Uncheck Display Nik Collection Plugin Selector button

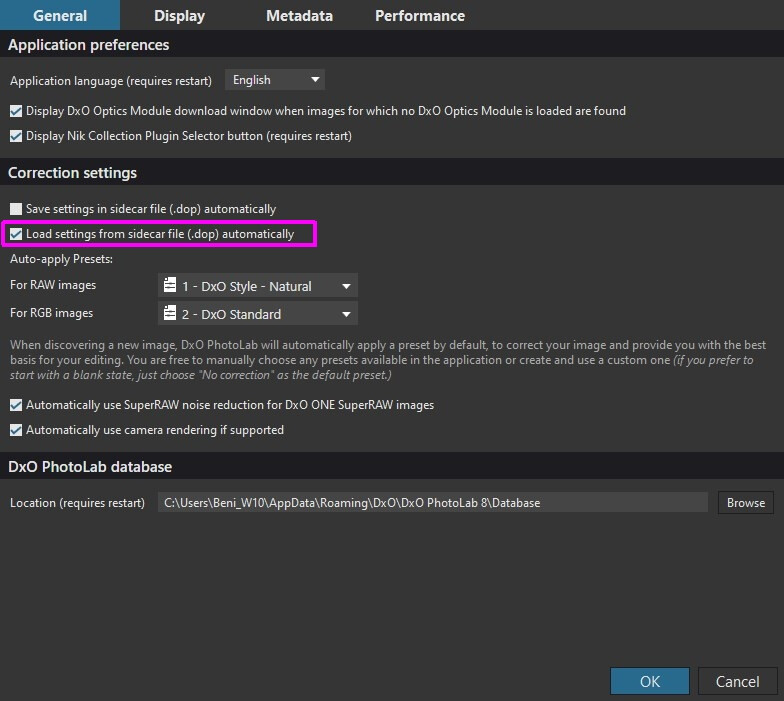tap(16, 136)
